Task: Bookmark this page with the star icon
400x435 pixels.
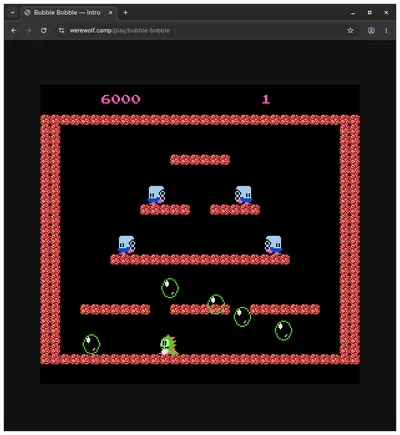Action: tap(350, 30)
